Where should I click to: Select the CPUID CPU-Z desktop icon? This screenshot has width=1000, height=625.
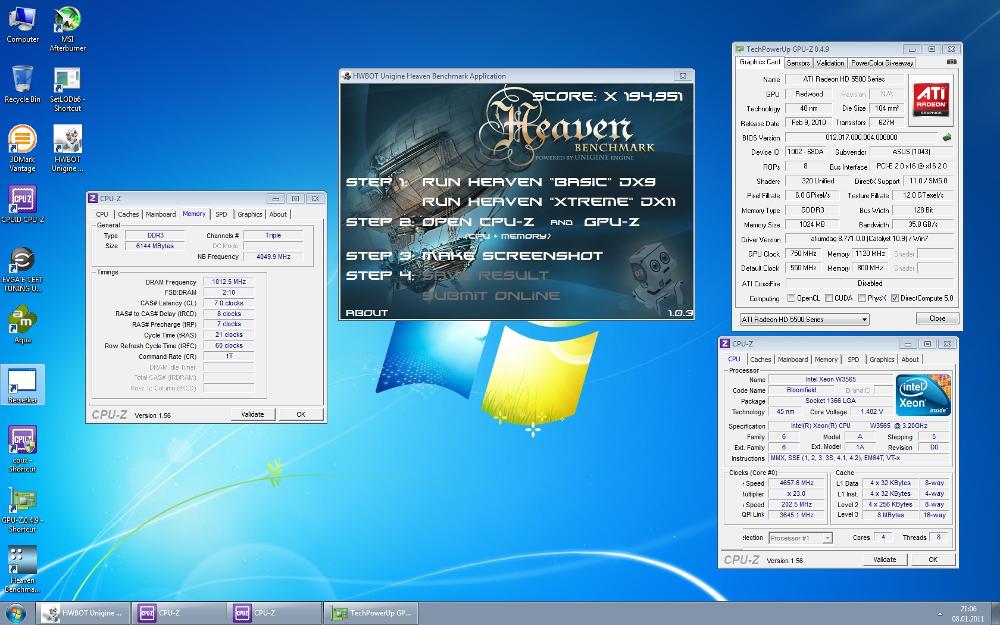22,204
